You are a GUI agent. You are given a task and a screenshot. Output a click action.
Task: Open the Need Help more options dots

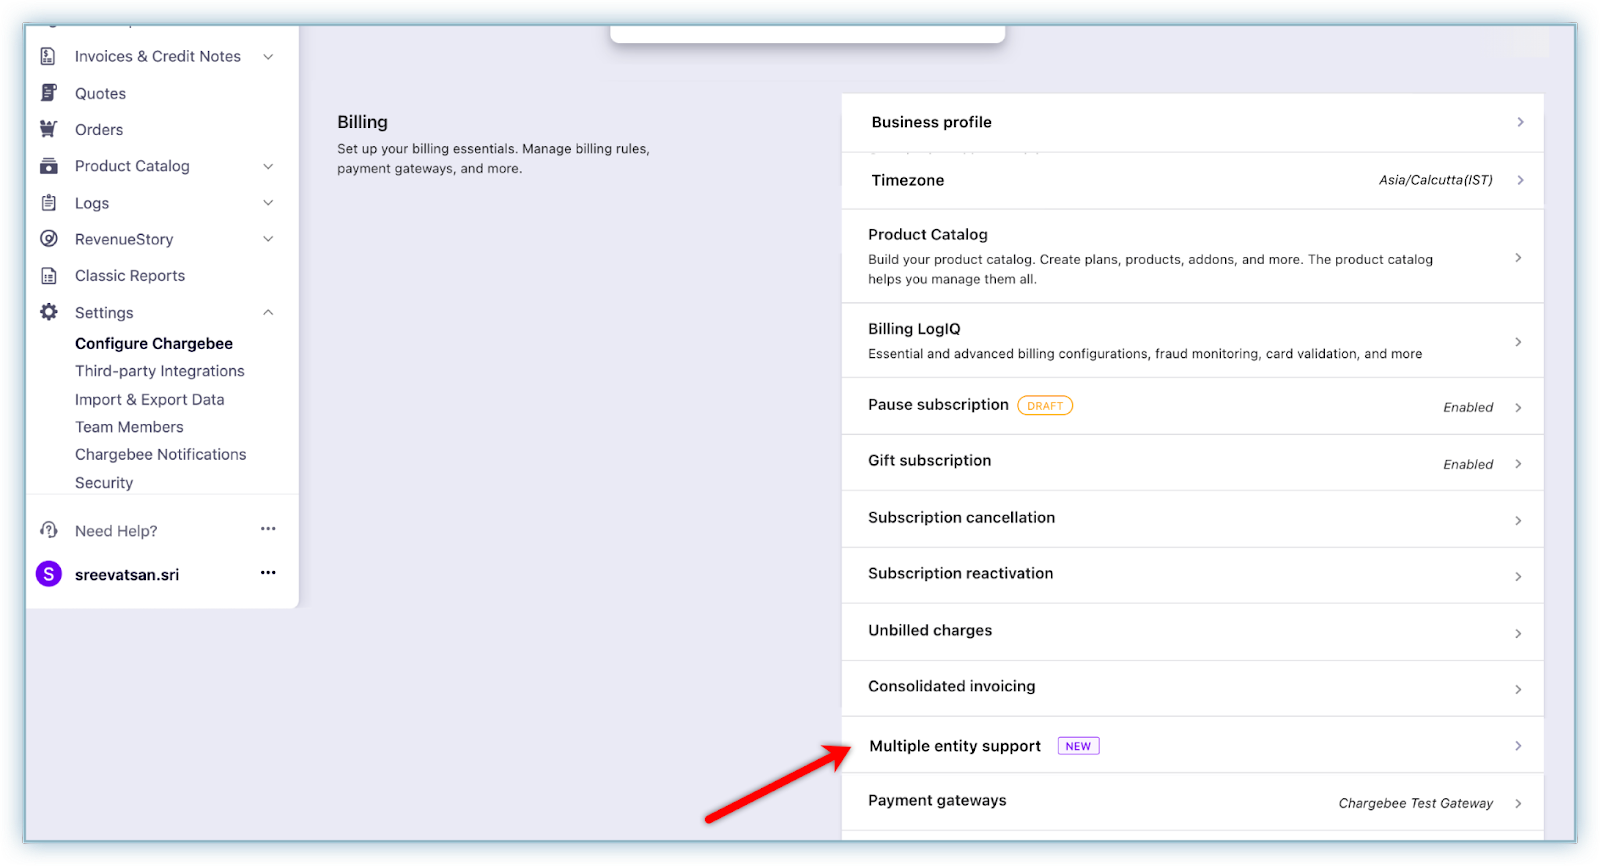click(268, 529)
